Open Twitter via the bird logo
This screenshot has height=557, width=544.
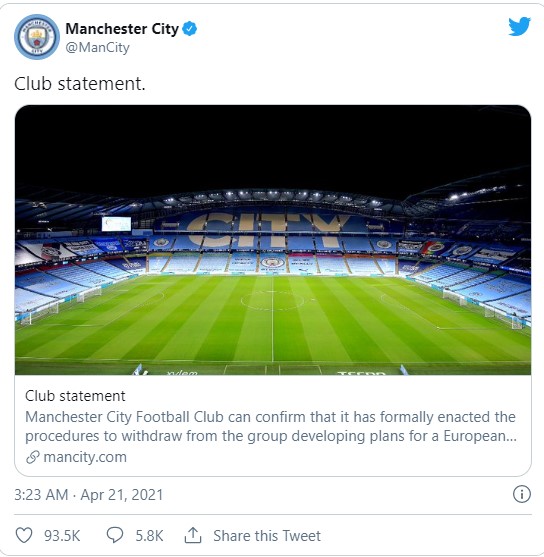519,26
